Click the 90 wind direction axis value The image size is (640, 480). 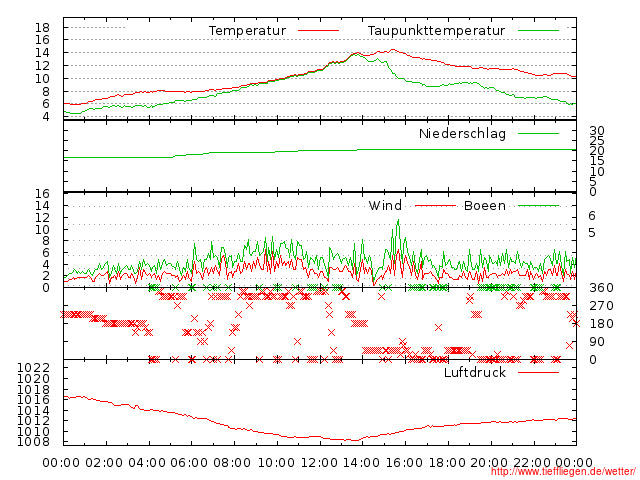[x=597, y=342]
